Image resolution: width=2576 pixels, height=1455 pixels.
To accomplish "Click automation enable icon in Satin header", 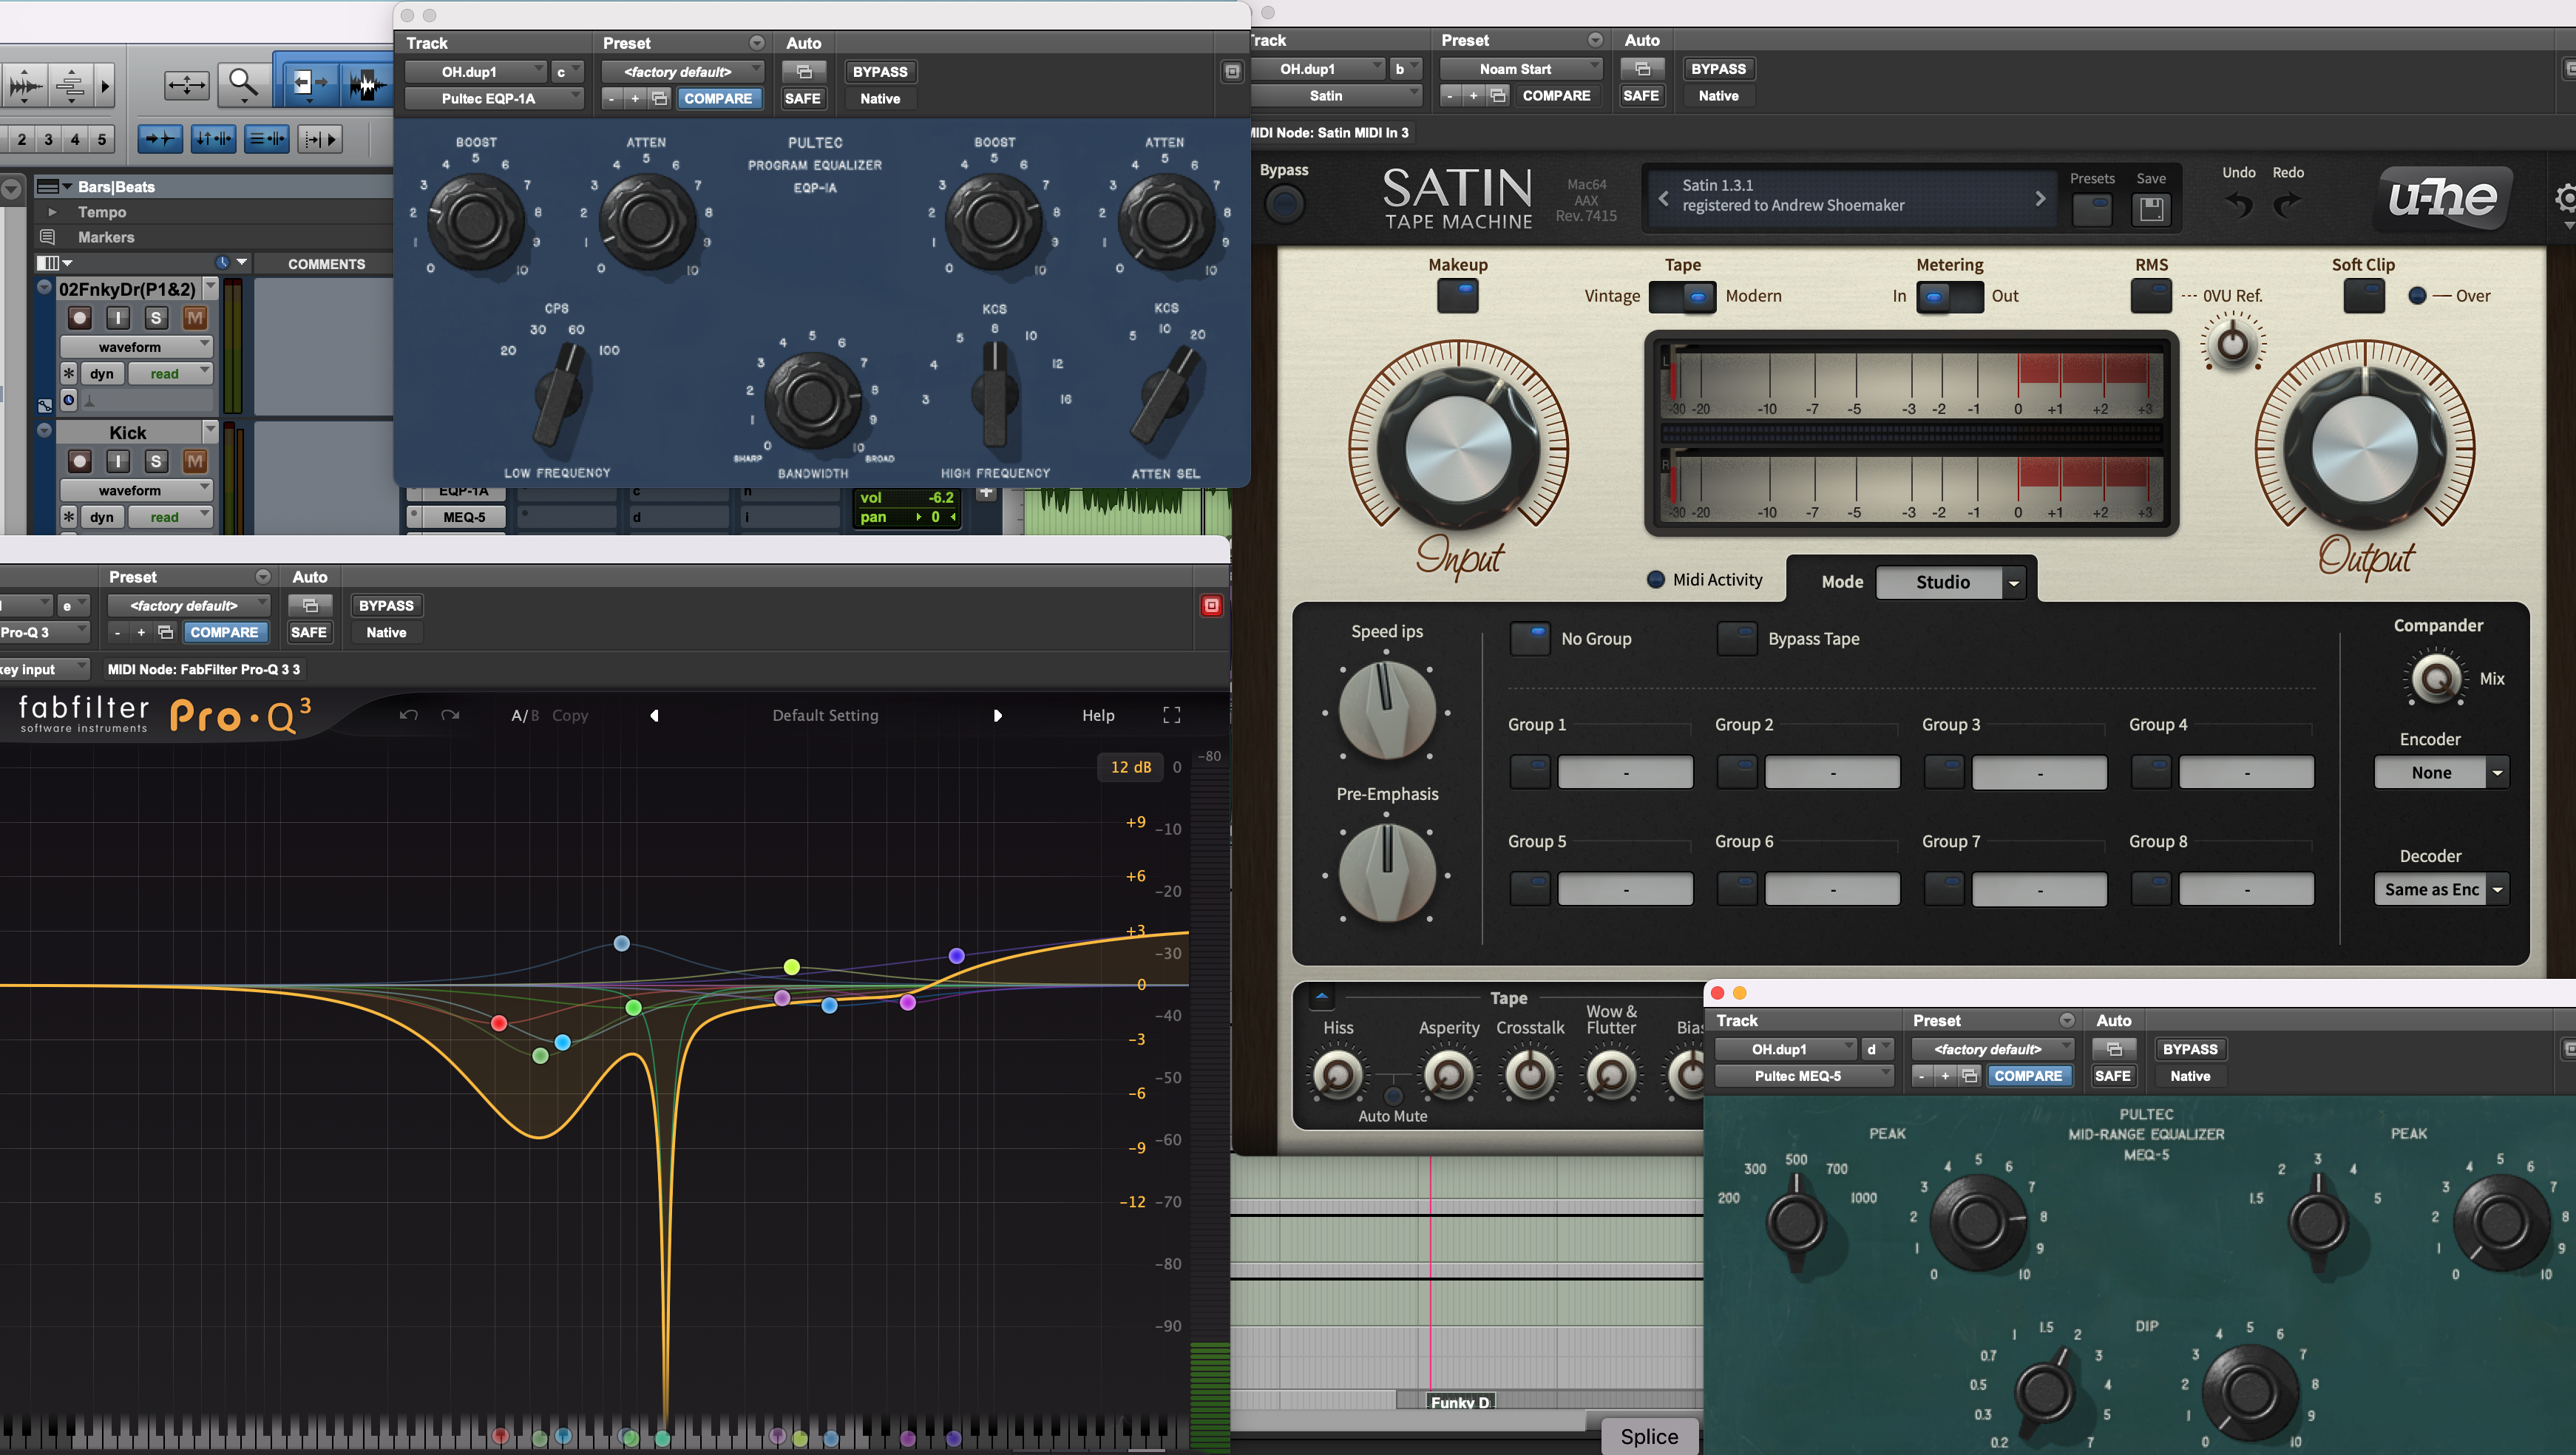I will [1641, 68].
